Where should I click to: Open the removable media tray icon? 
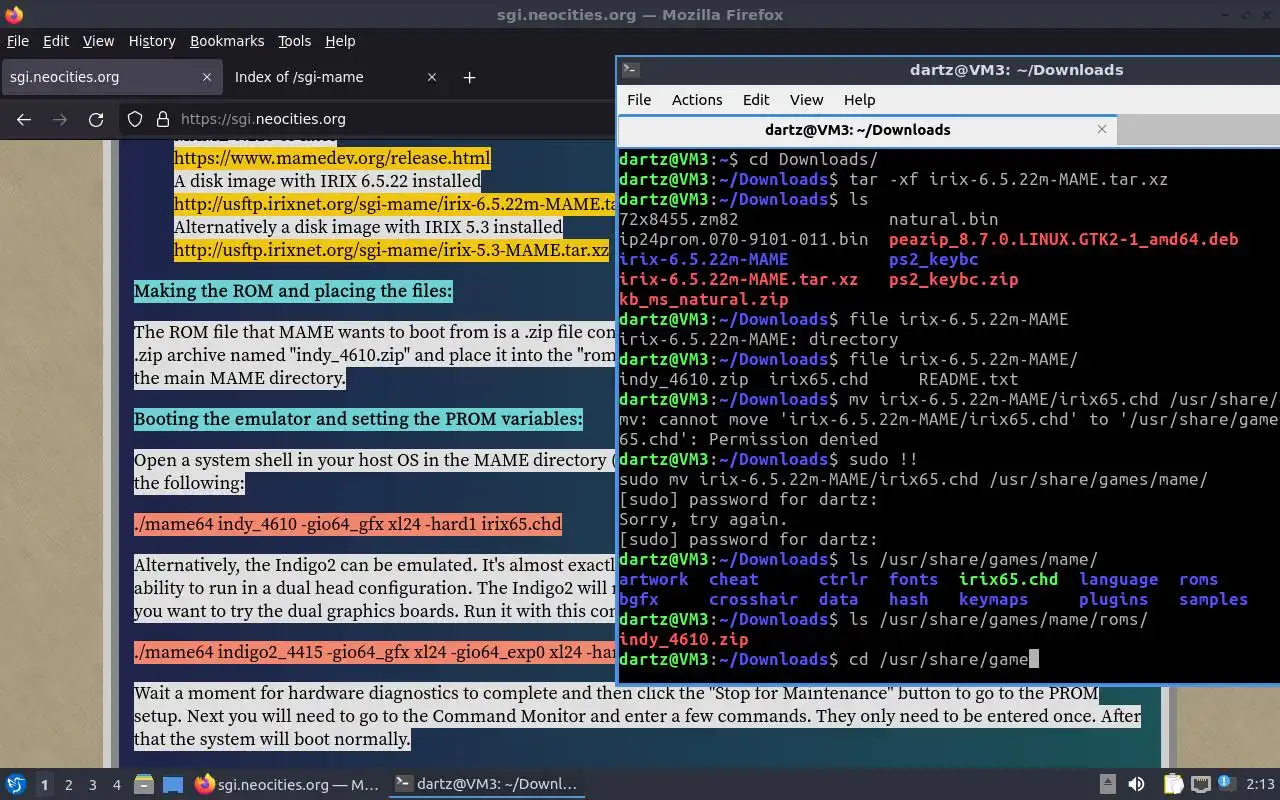pos(1108,785)
